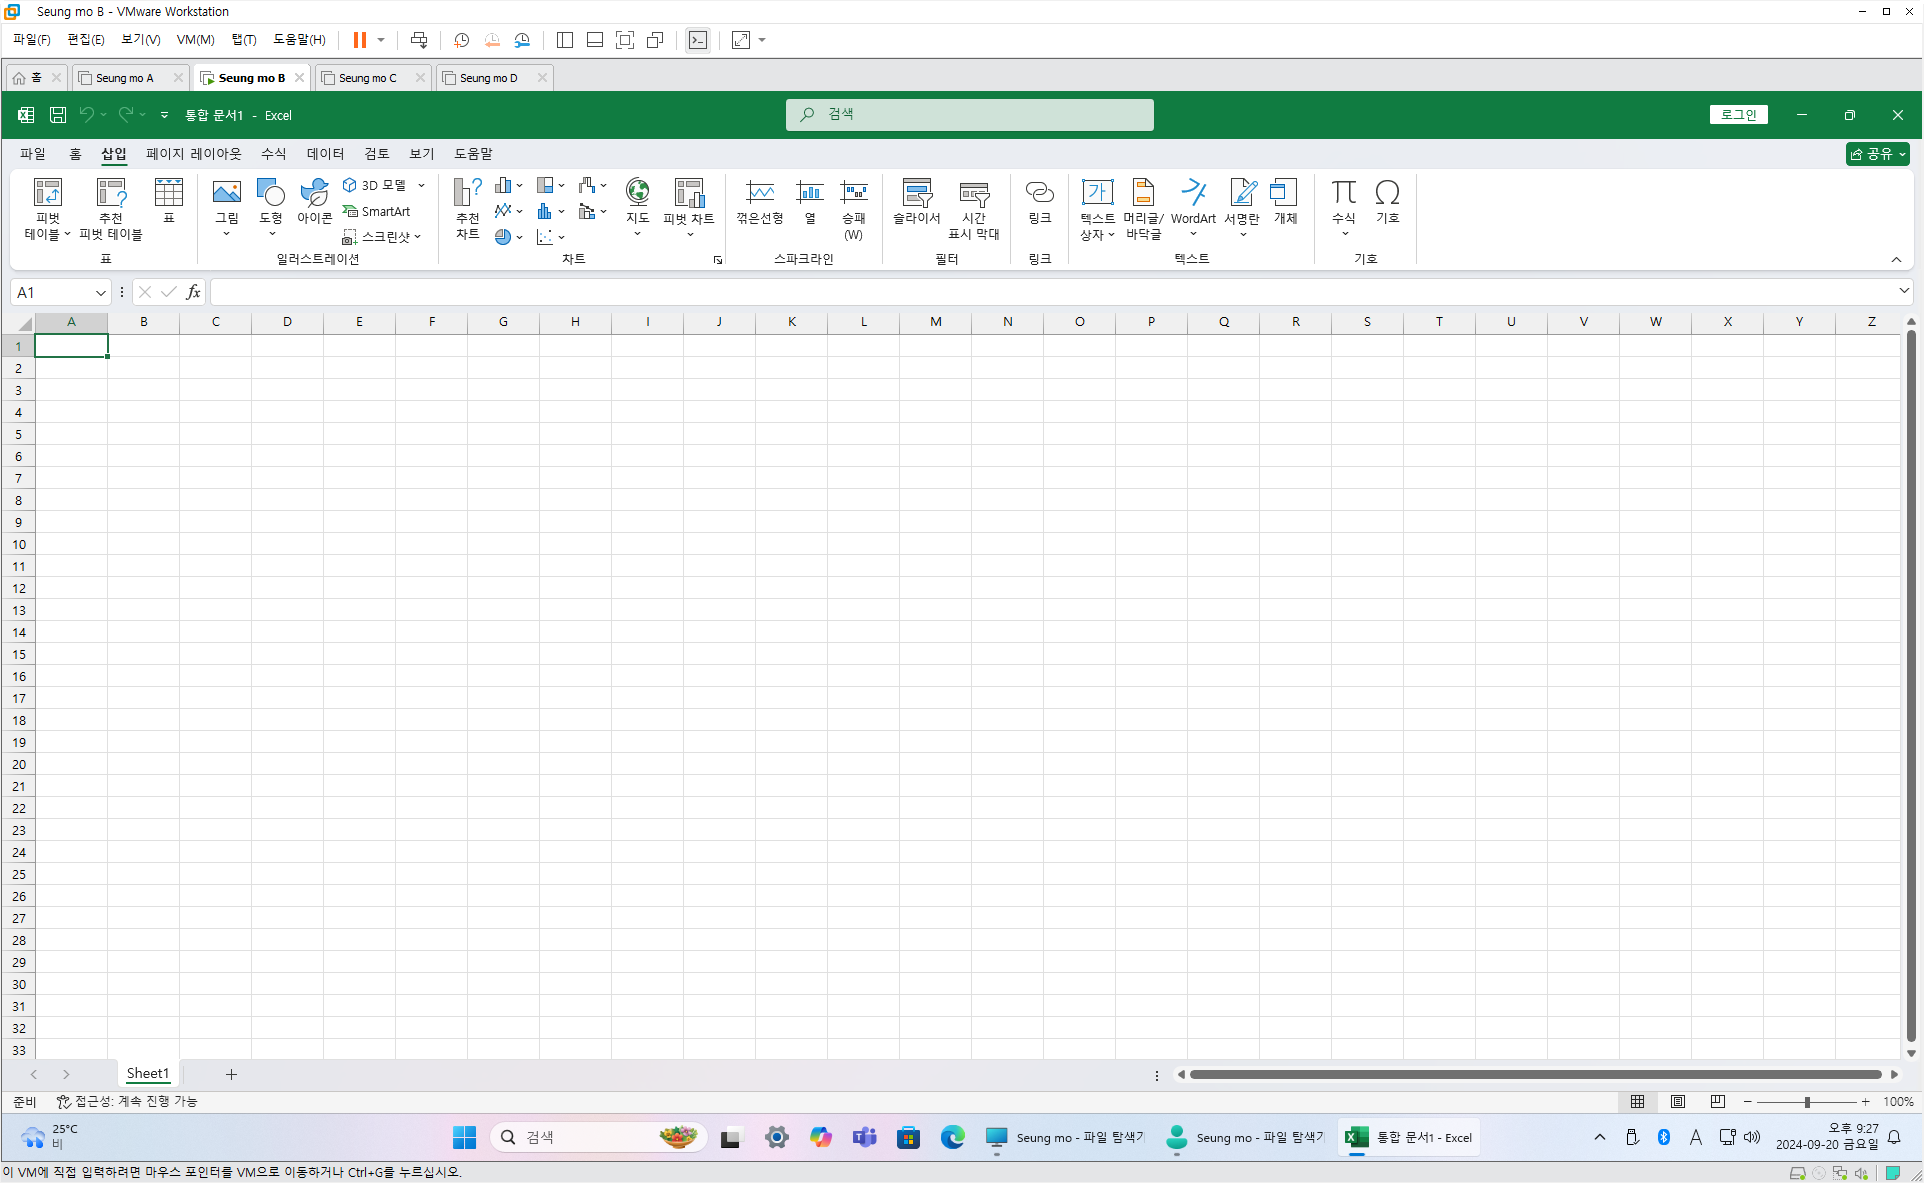Open the 3D Models dropdown arrow
This screenshot has width=1924, height=1183.
tap(421, 185)
